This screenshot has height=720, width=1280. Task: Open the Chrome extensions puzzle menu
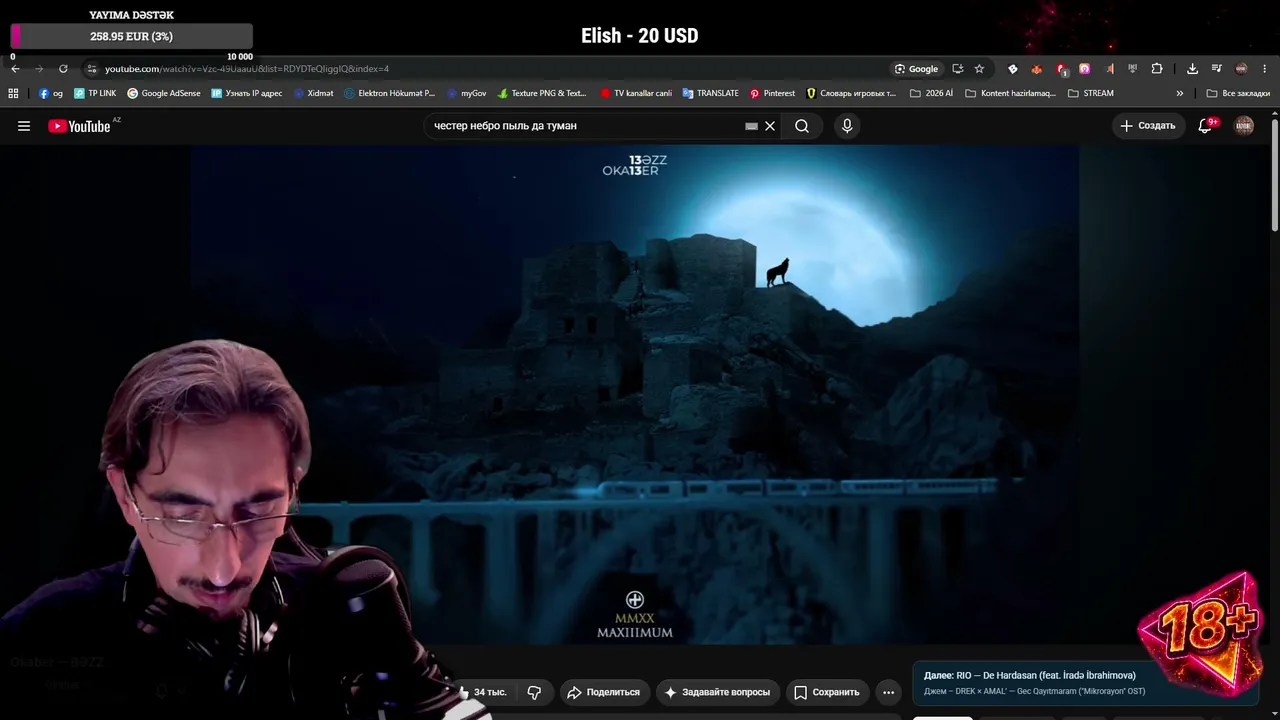1157,69
